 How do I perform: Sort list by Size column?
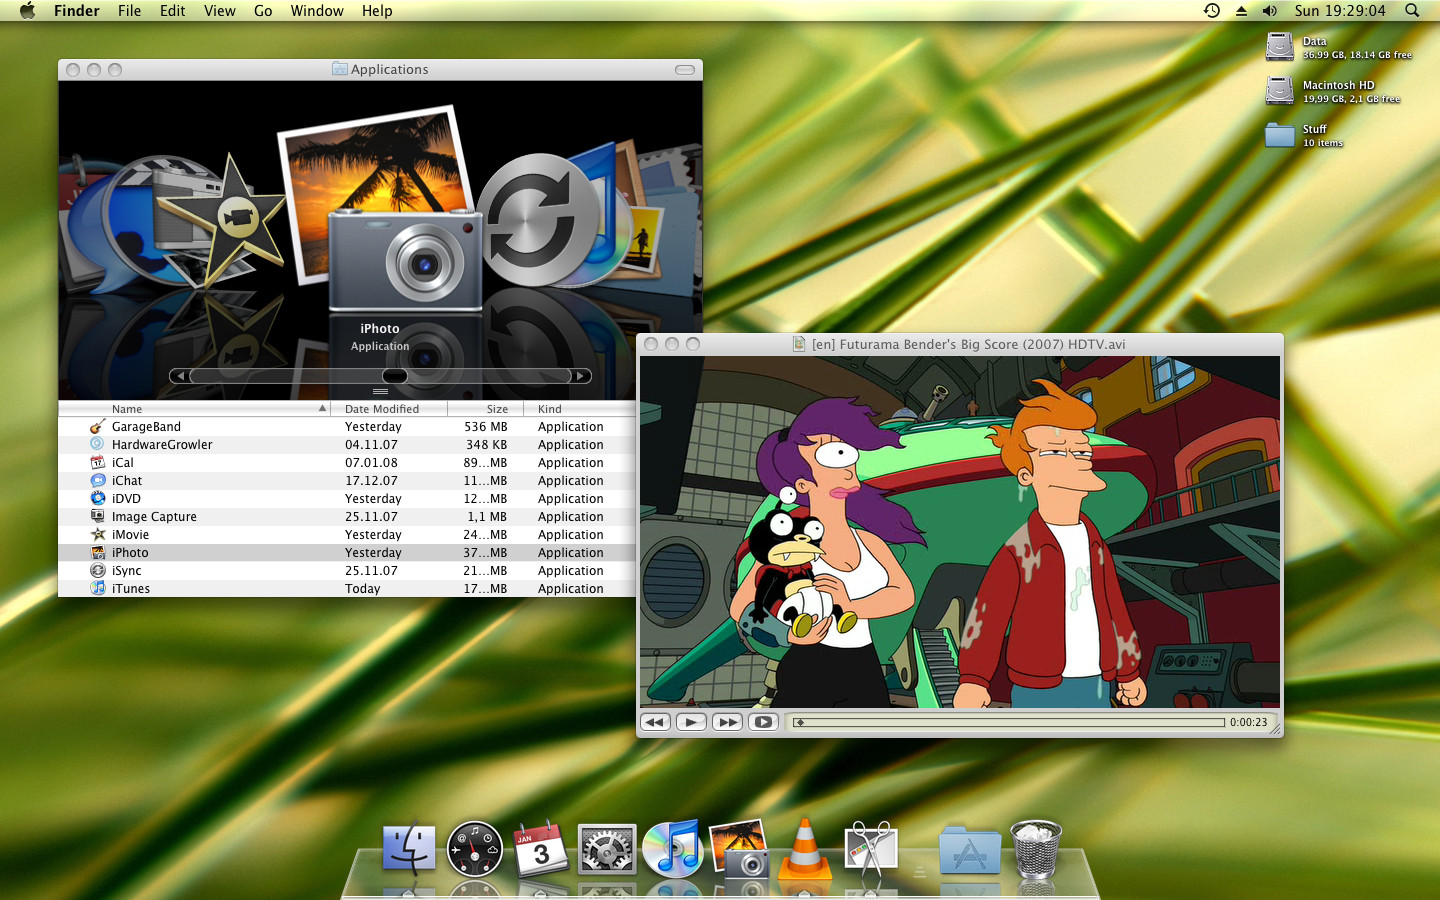tap(485, 409)
